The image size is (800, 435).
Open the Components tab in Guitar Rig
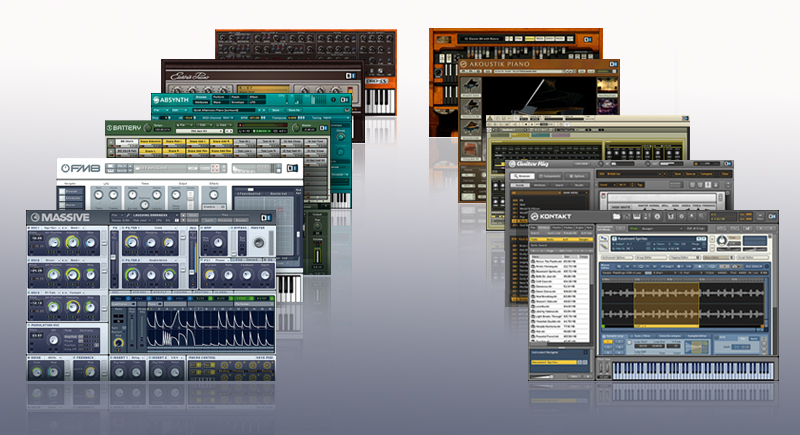(x=549, y=176)
